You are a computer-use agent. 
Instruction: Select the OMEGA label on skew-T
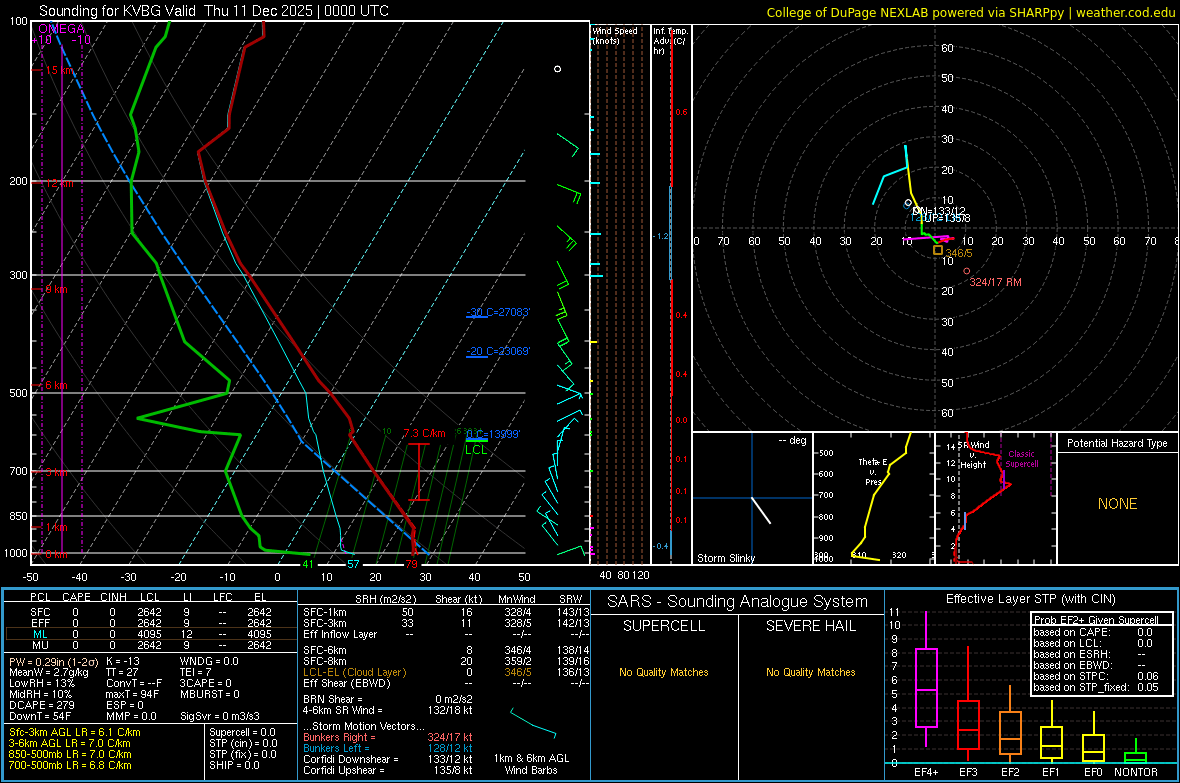(62, 29)
